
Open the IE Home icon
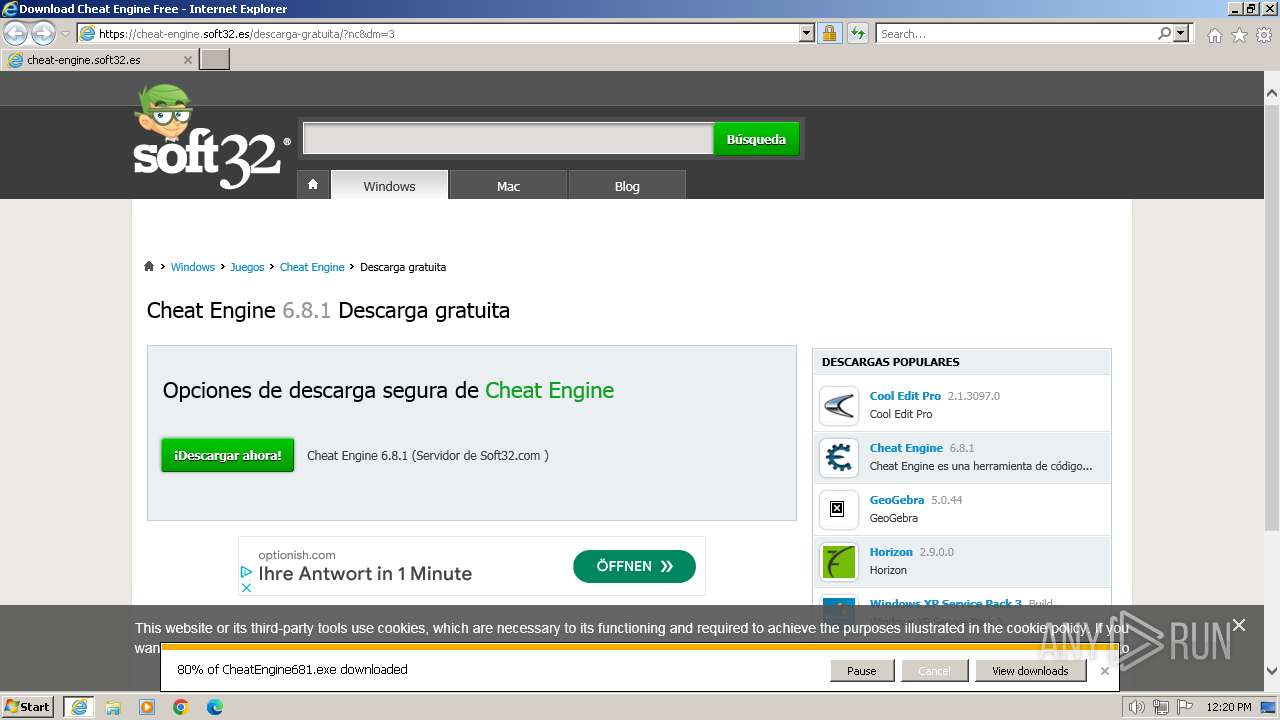coord(1214,35)
